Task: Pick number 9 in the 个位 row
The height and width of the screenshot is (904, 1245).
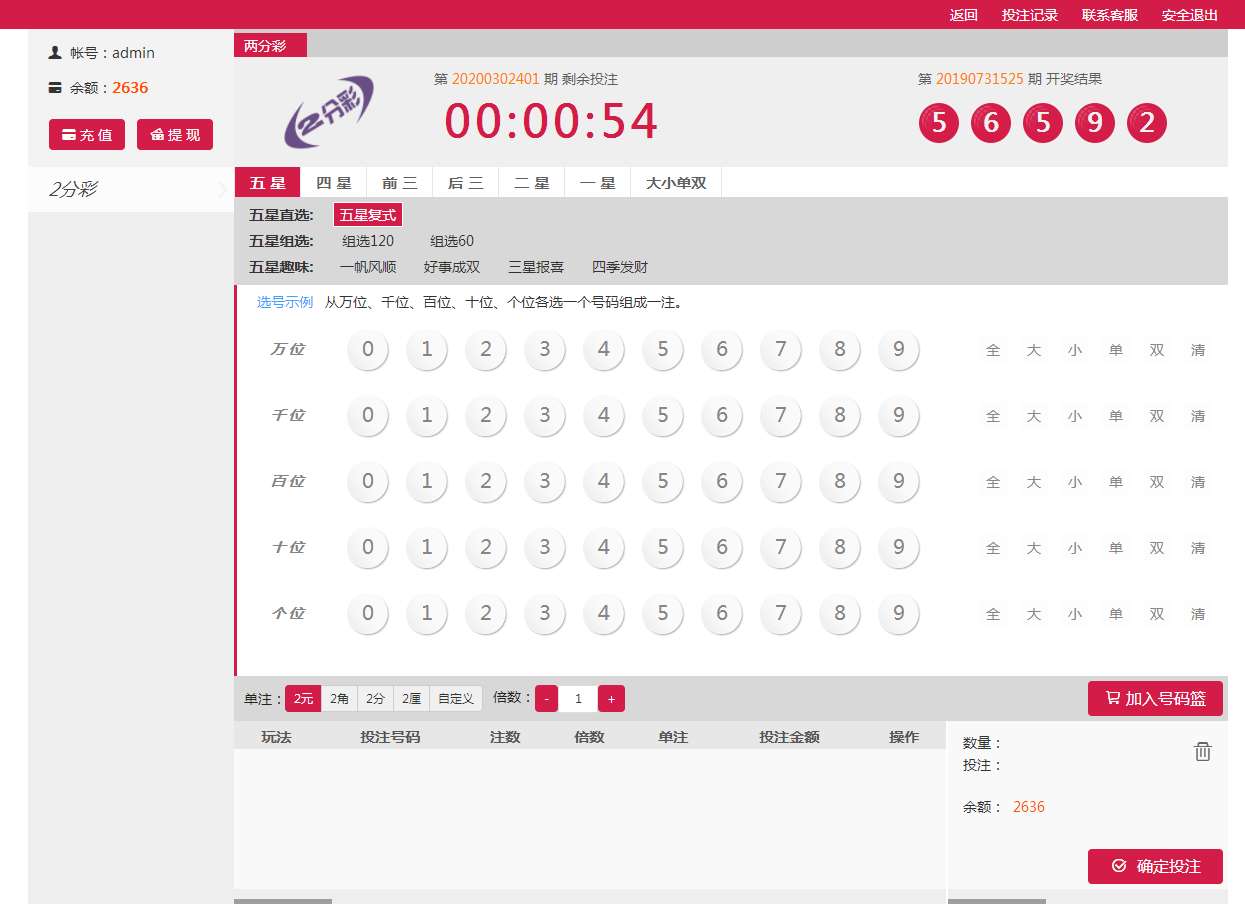Action: point(899,614)
